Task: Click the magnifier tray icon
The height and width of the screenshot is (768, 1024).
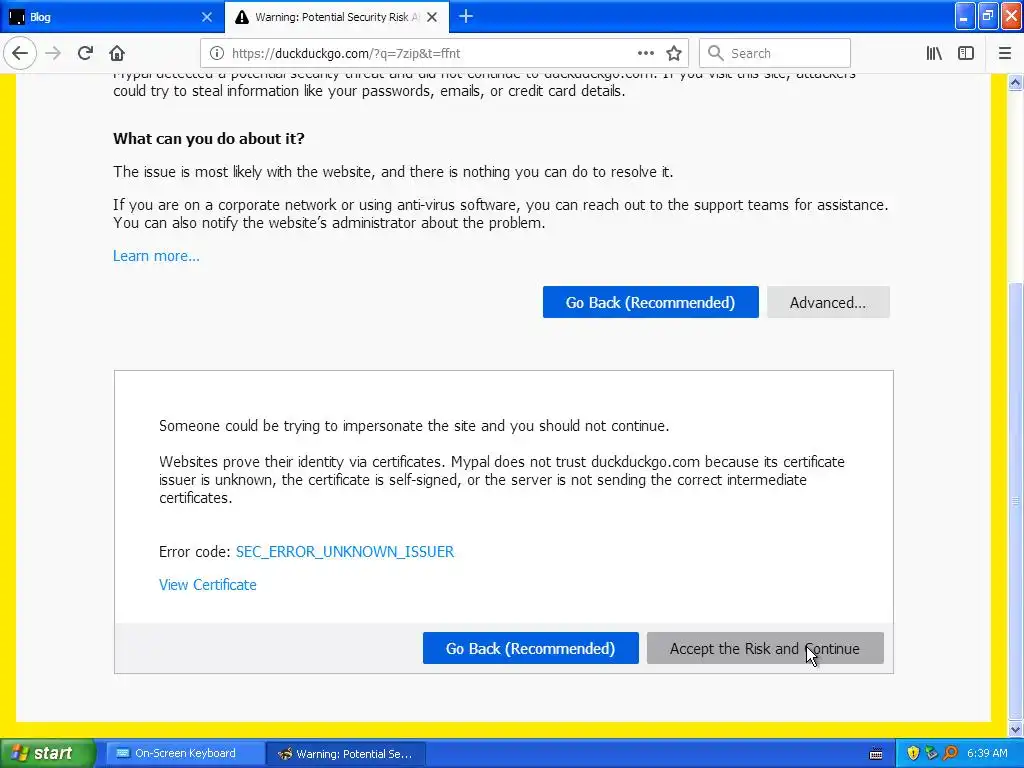Action: (x=950, y=753)
